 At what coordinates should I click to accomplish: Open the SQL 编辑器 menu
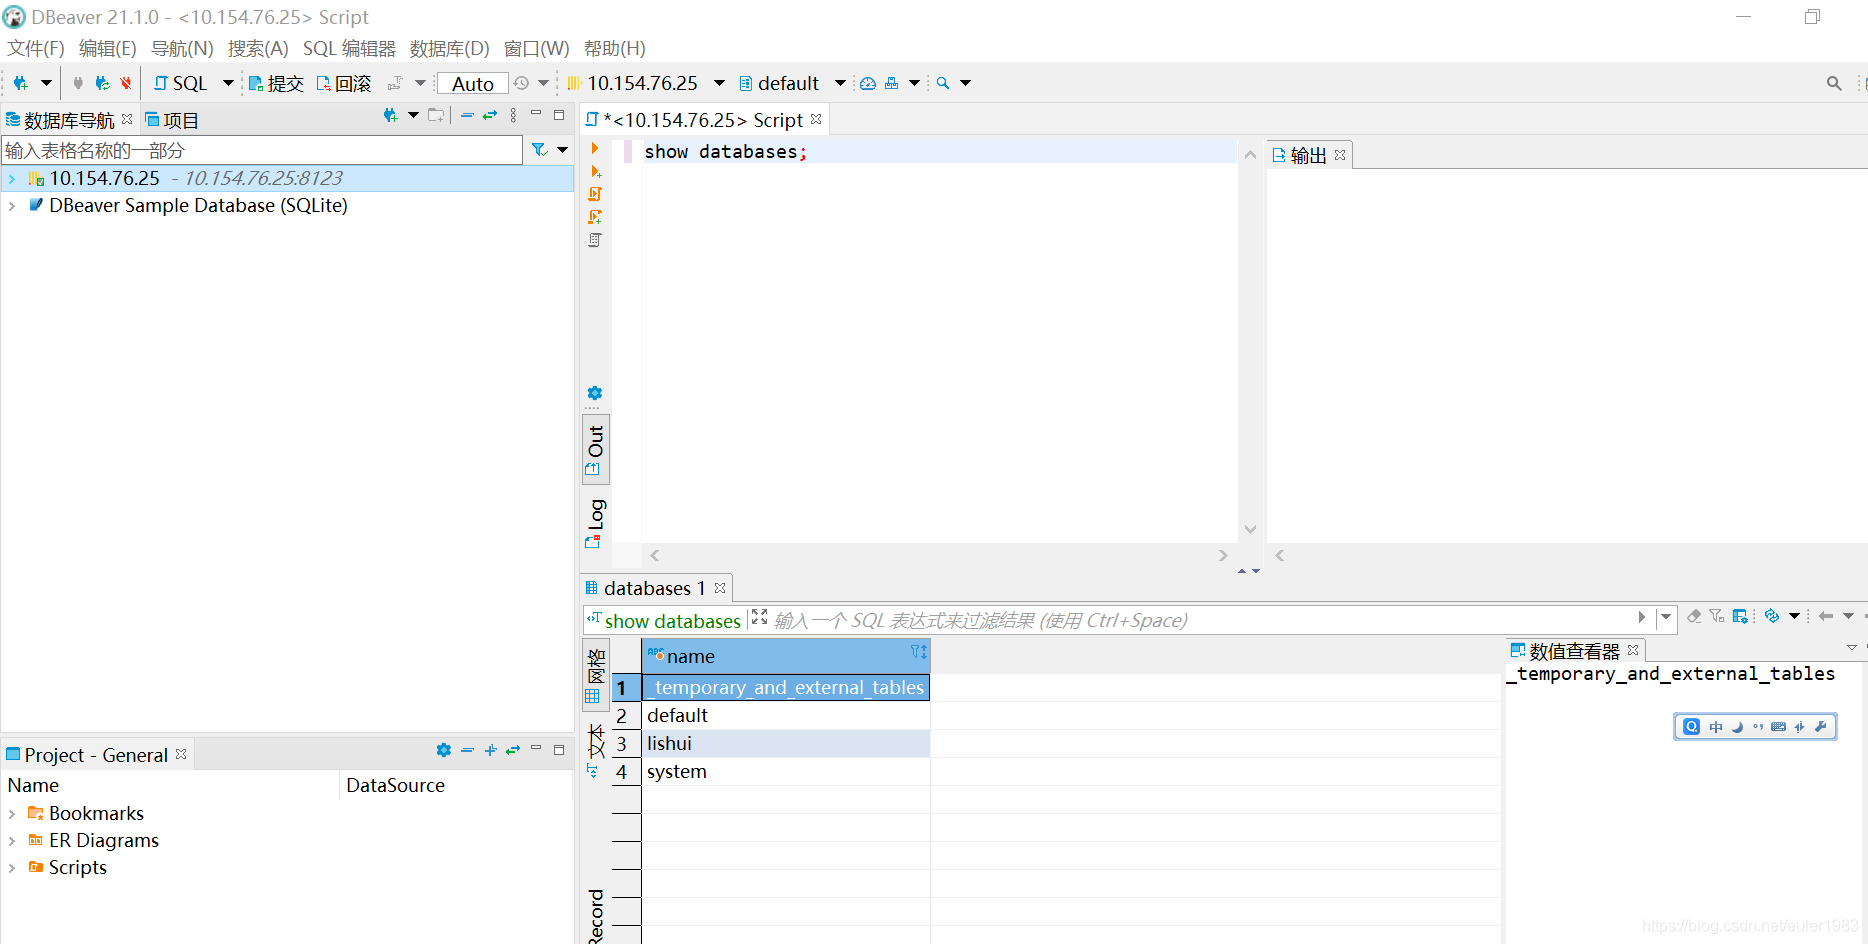[x=349, y=48]
